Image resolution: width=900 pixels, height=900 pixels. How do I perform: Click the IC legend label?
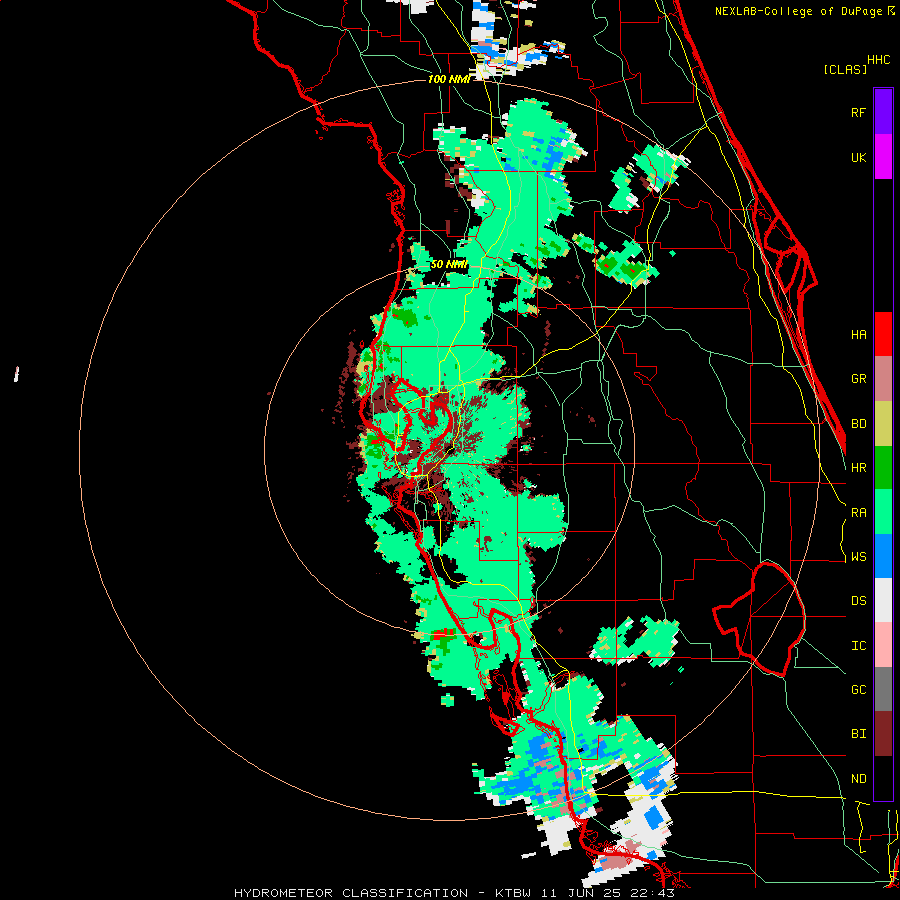pyautogui.click(x=858, y=646)
